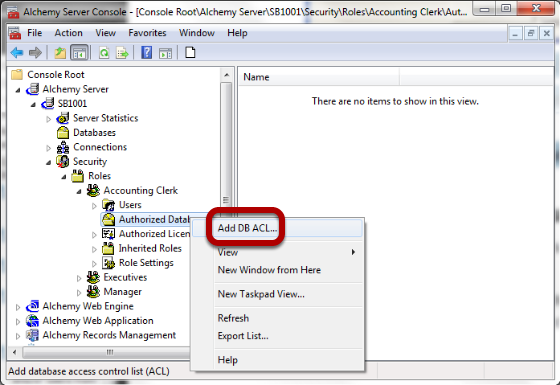Viewport: 560px width, 385px height.
Task: Collapse the SB1001 node
Action: click(x=33, y=105)
